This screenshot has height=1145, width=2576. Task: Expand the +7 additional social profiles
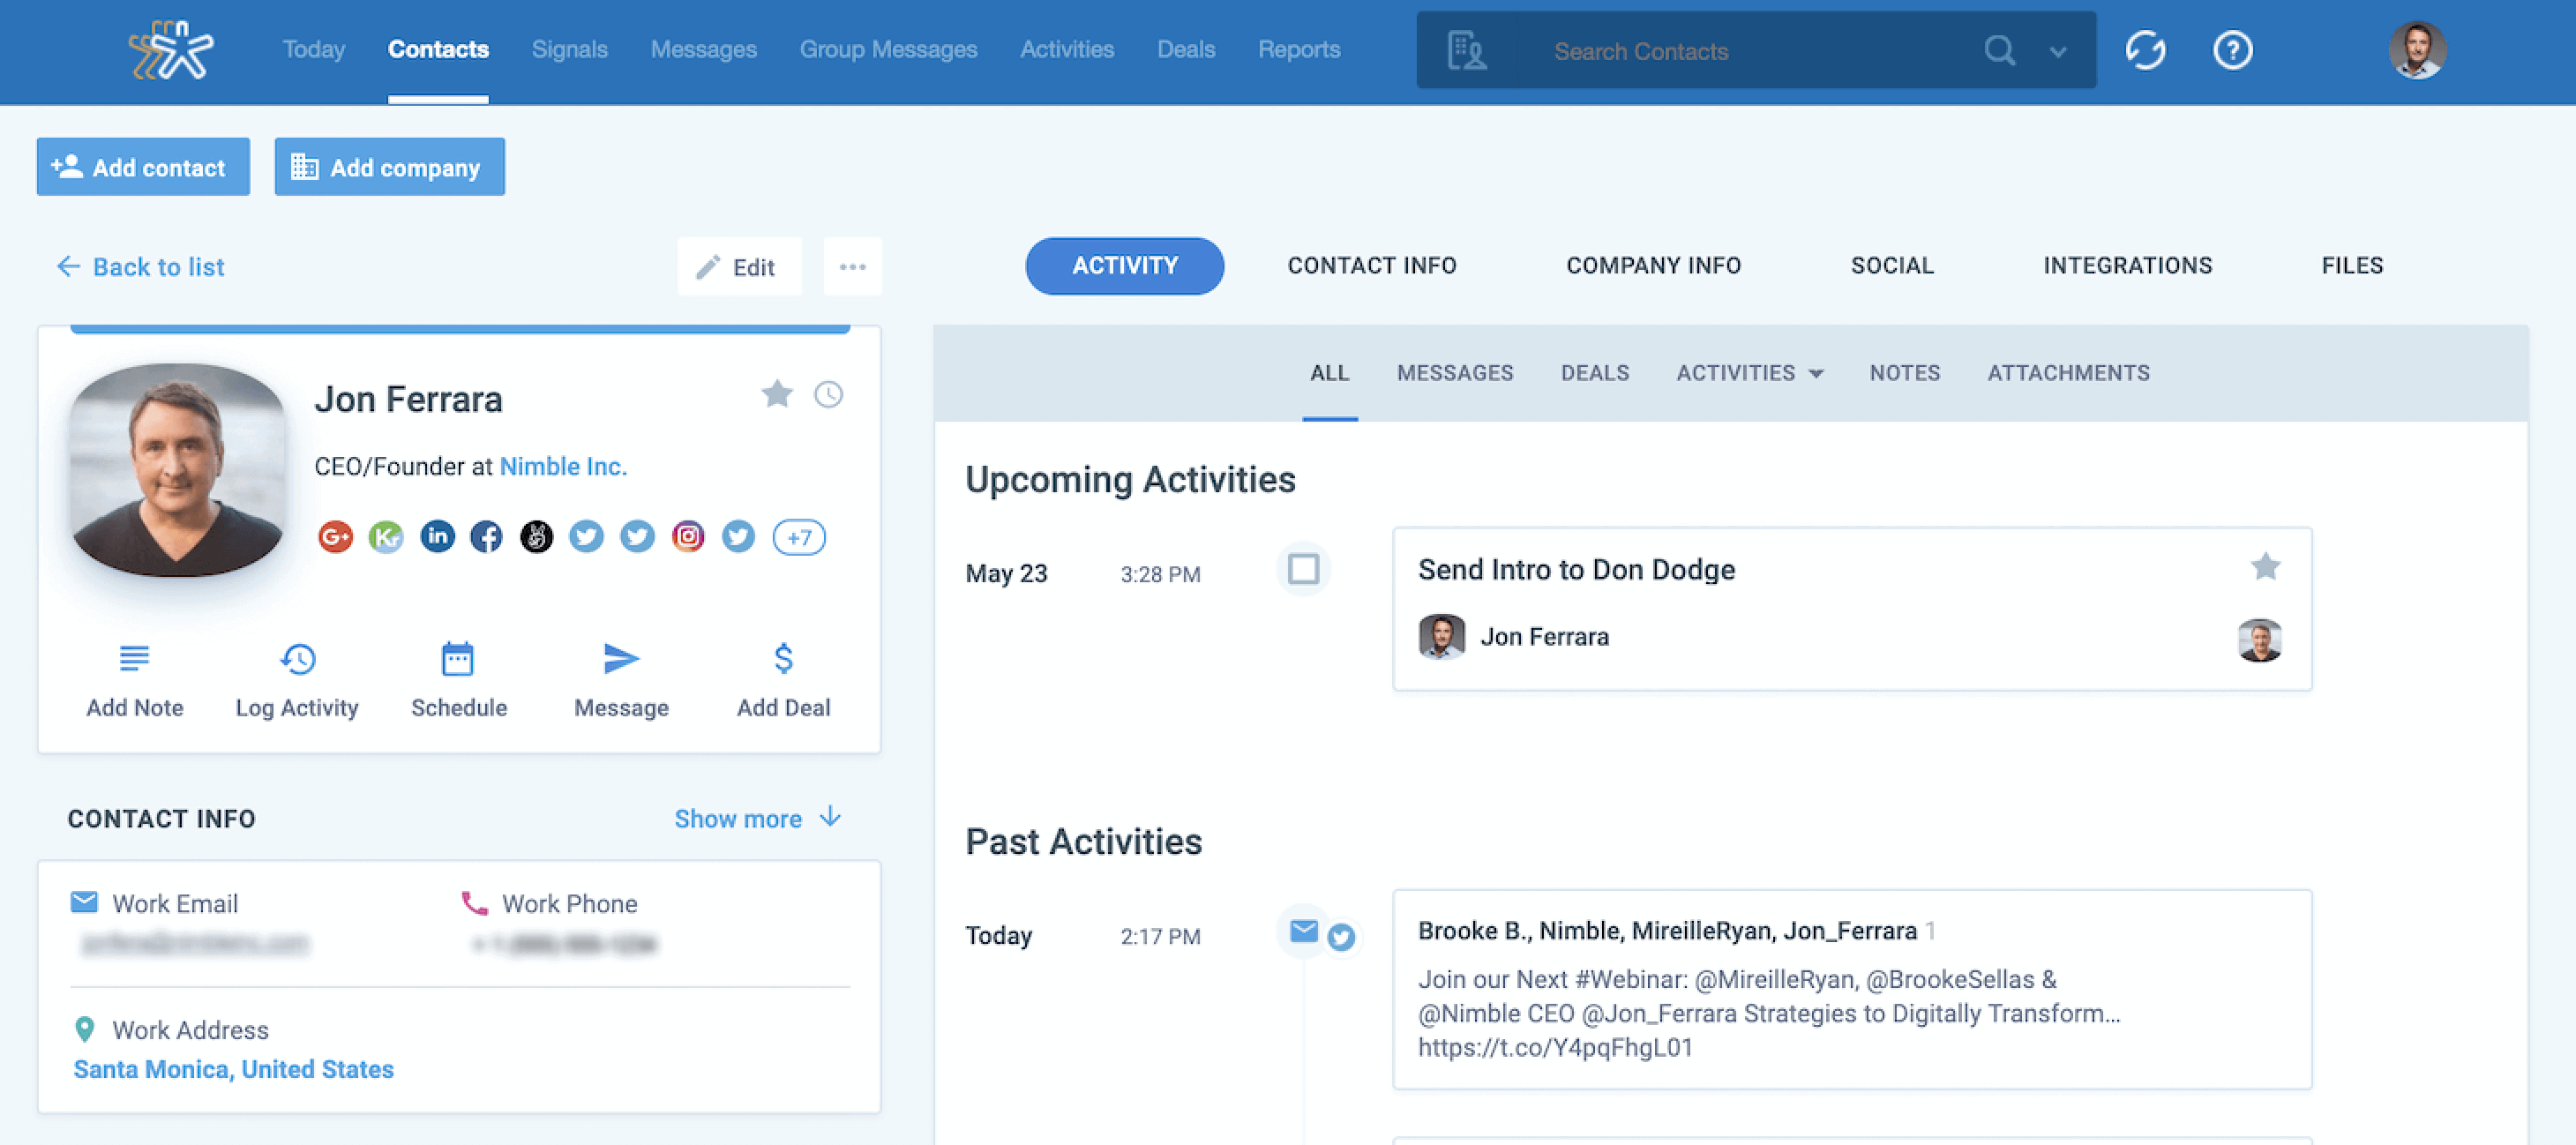(799, 537)
